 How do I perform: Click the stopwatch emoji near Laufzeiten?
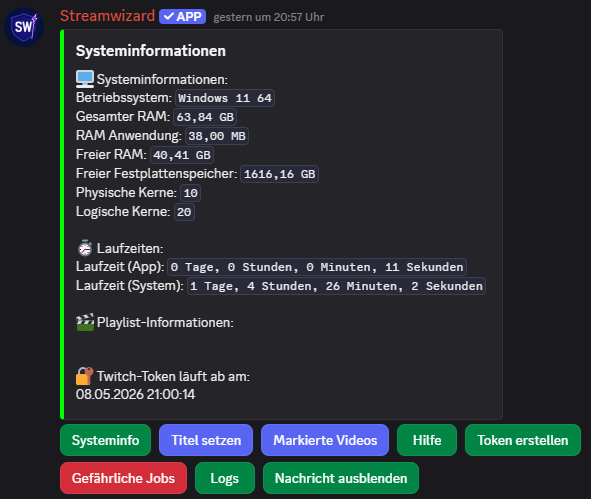85,248
